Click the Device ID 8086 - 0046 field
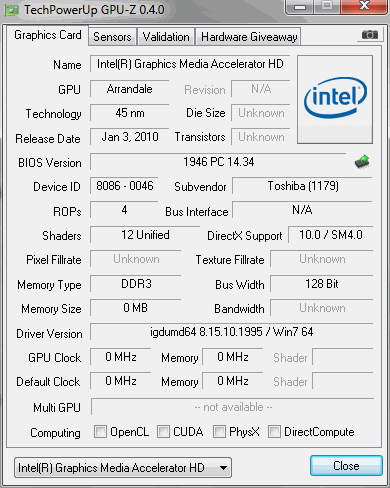This screenshot has width=390, height=488. click(124, 186)
